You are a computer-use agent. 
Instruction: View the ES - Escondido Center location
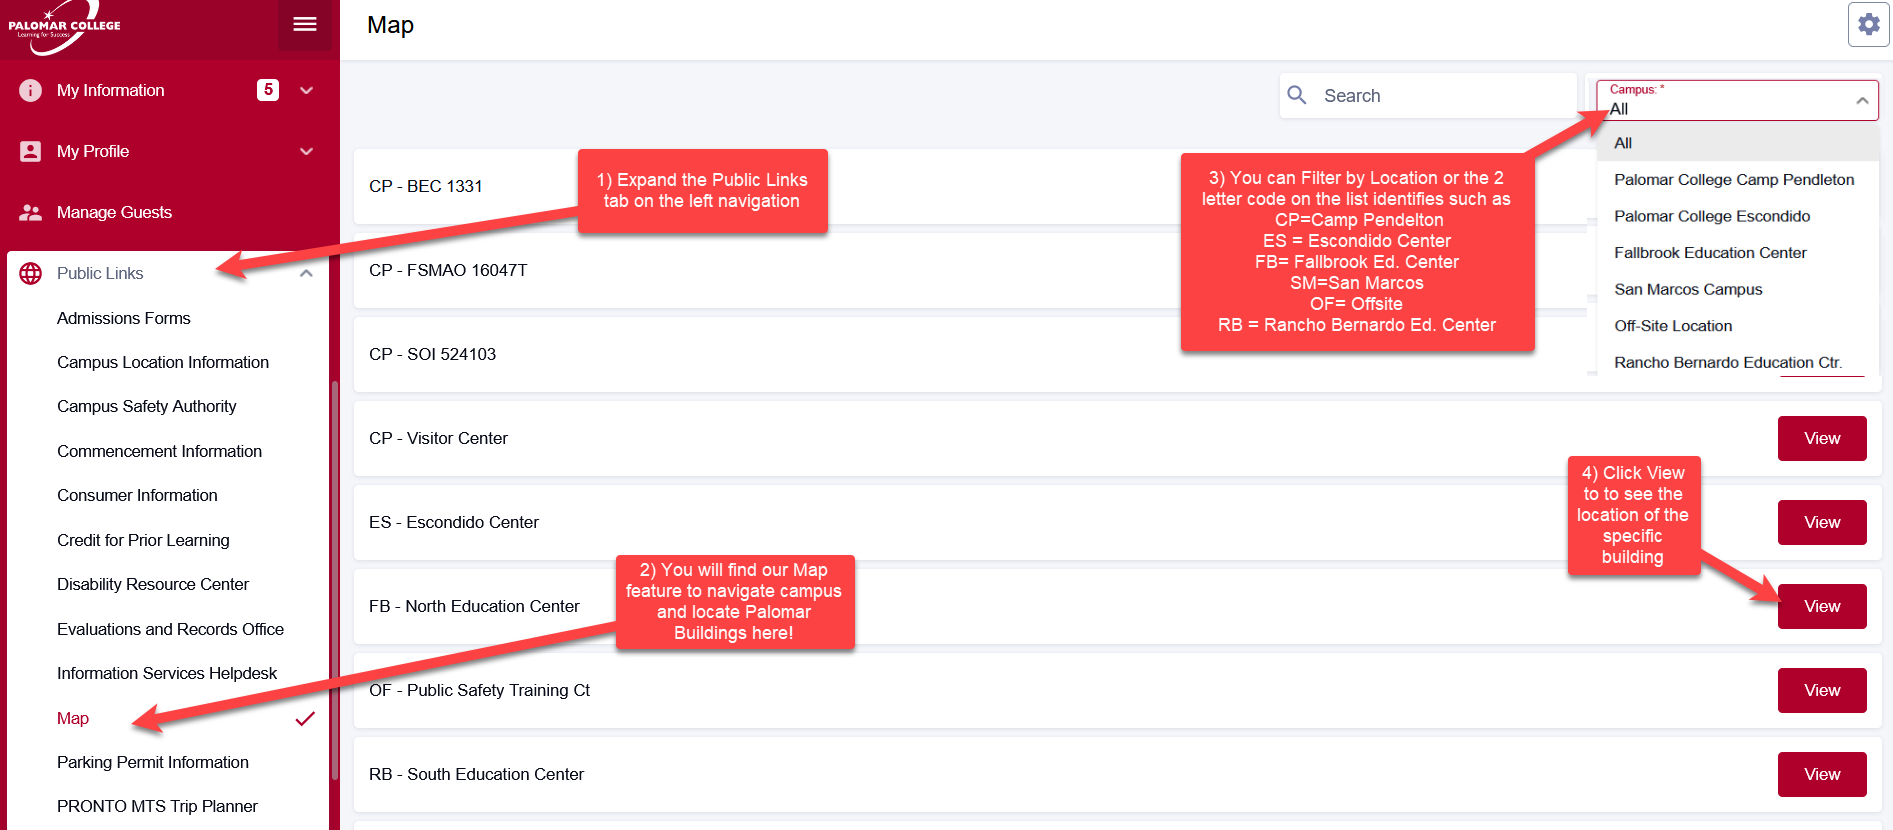point(1822,522)
